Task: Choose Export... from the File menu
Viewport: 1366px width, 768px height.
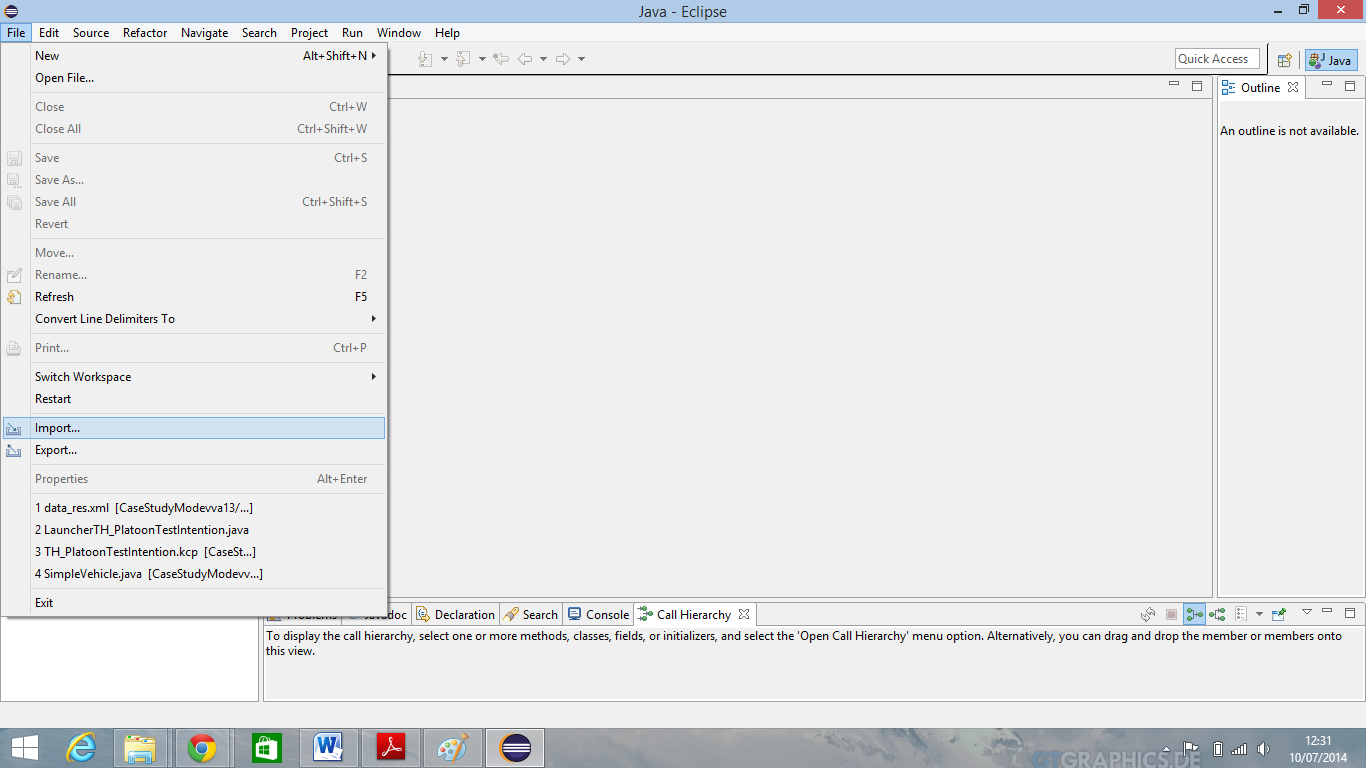Action: tap(56, 450)
